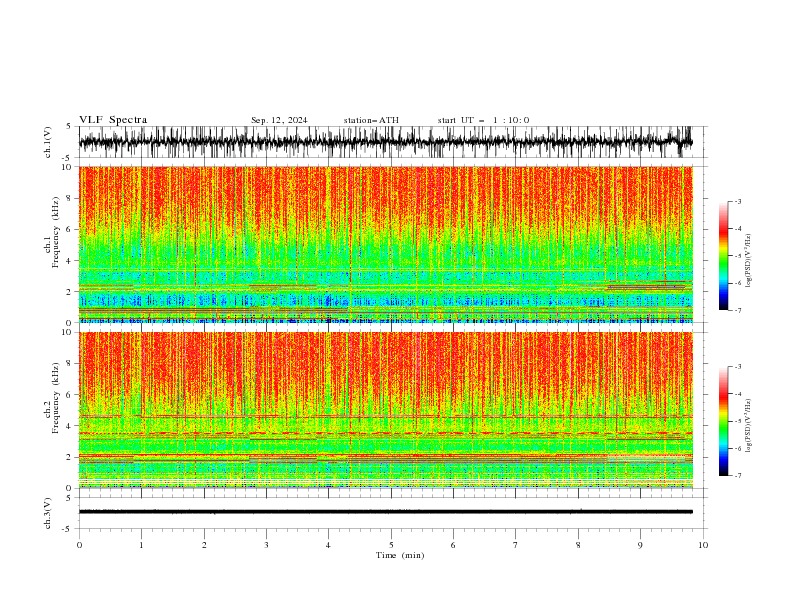Click the ch.1 spectrogram panel
The height and width of the screenshot is (612, 792).
coord(386,244)
